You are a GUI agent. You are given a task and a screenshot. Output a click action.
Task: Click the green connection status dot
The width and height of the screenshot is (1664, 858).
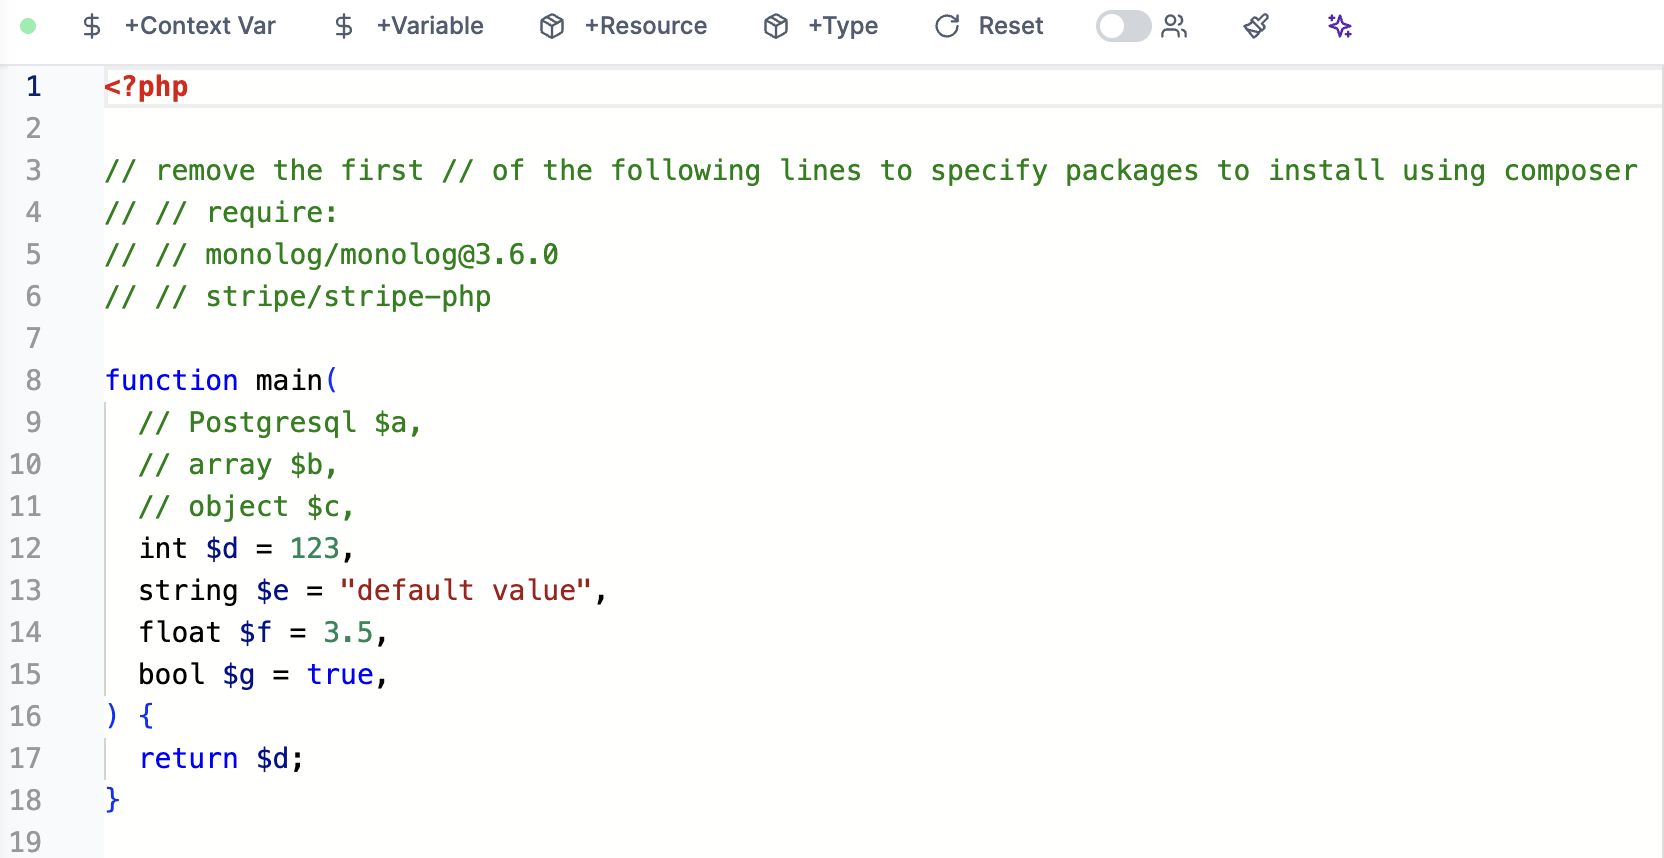[x=28, y=27]
